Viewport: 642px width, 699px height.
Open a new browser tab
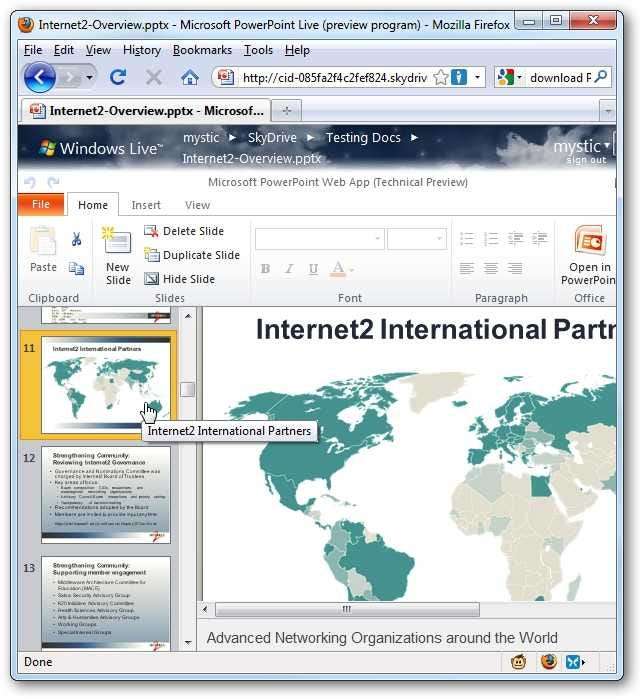coord(286,111)
